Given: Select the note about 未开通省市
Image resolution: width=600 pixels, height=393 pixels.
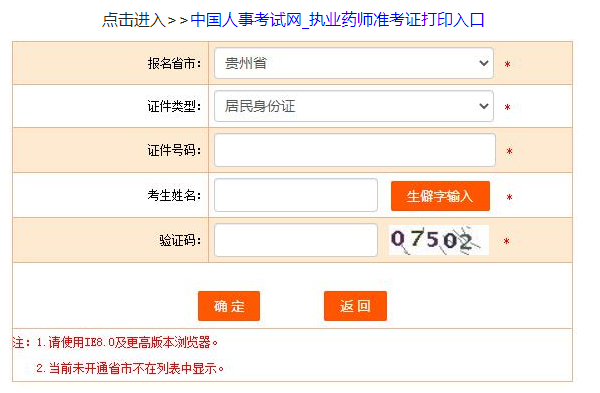Looking at the screenshot, I should click(130, 369).
